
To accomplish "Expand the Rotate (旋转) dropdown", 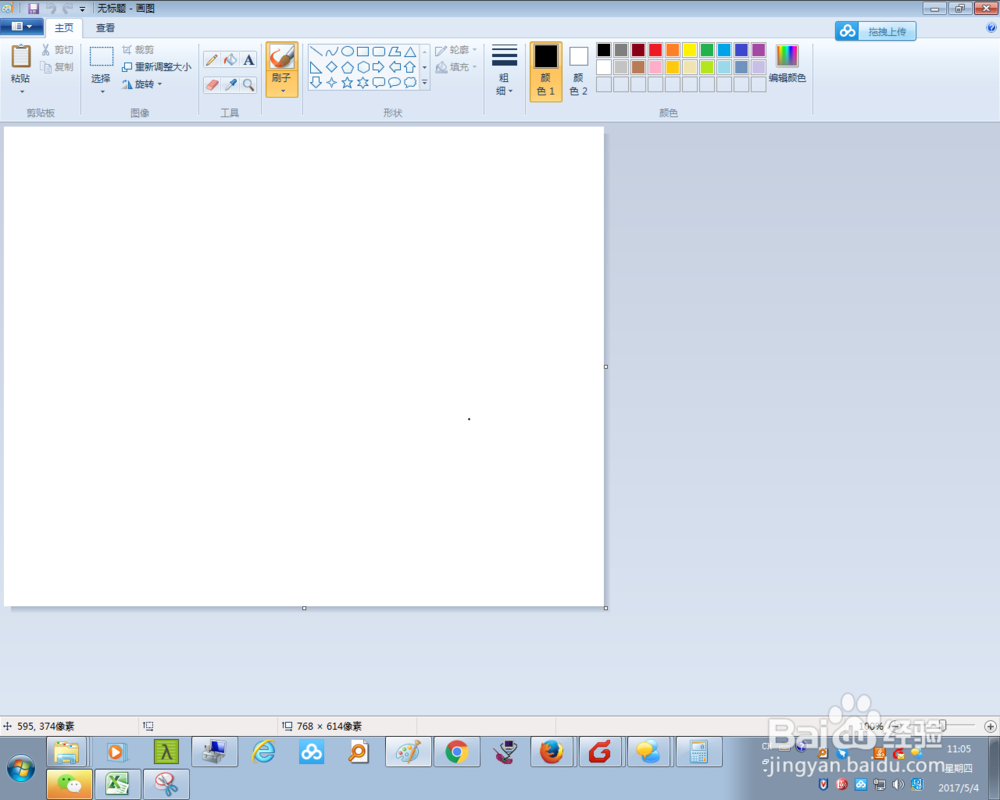I will click(160, 84).
